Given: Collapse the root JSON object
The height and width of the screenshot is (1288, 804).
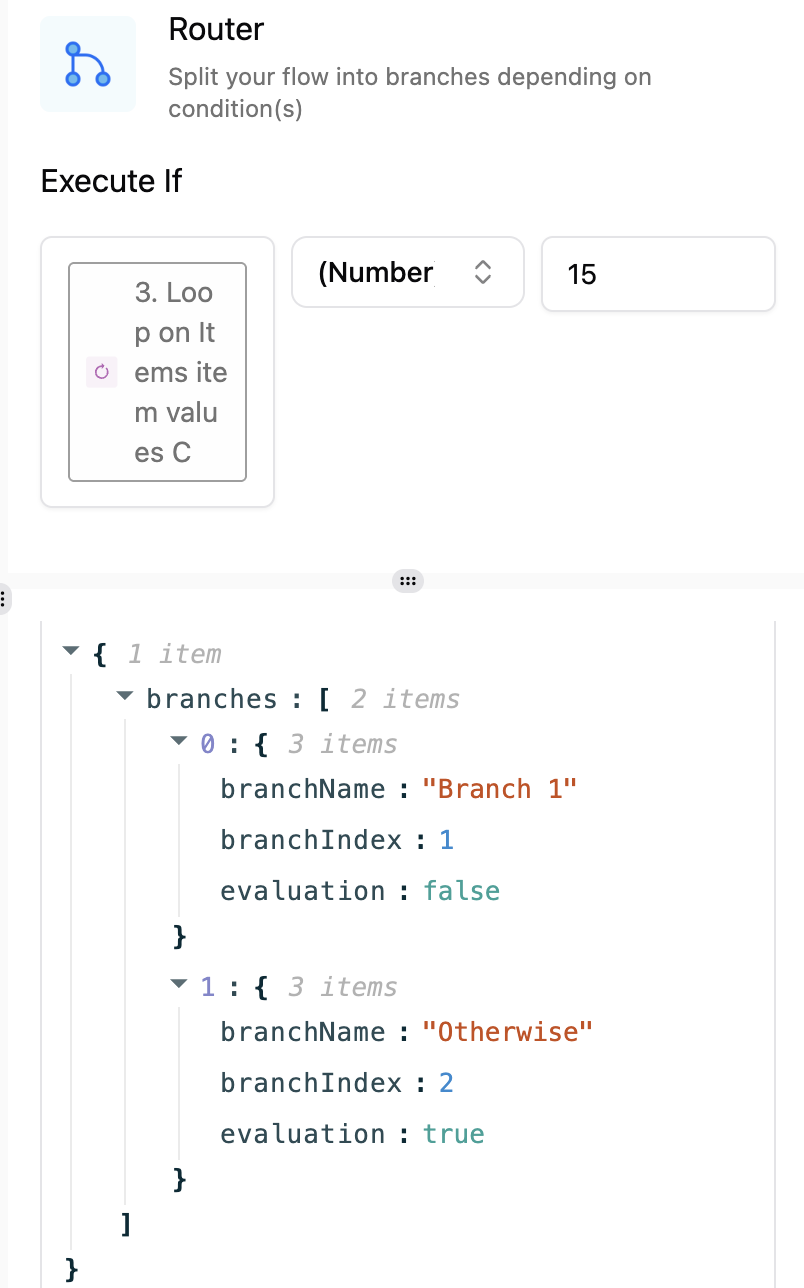Looking at the screenshot, I should coord(70,651).
